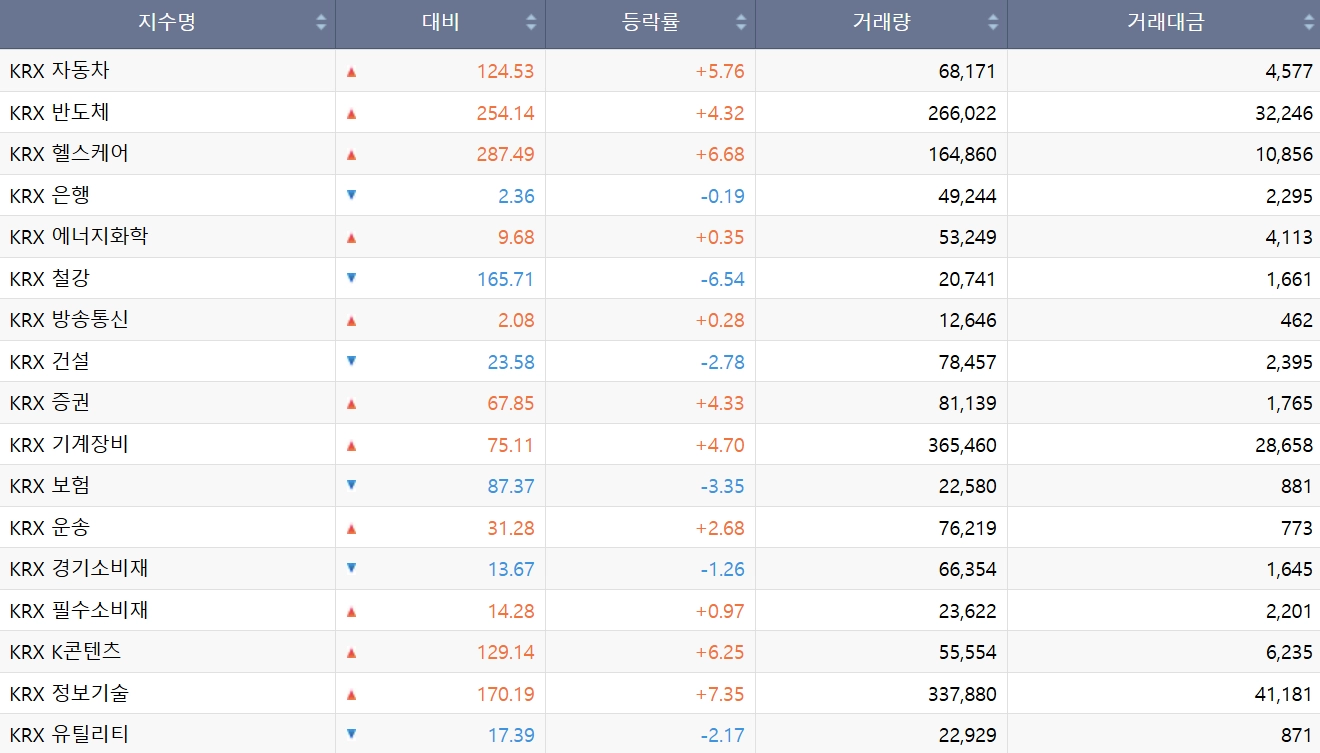
Task: Open KRX 헬스케어 index name
Action: (69, 154)
